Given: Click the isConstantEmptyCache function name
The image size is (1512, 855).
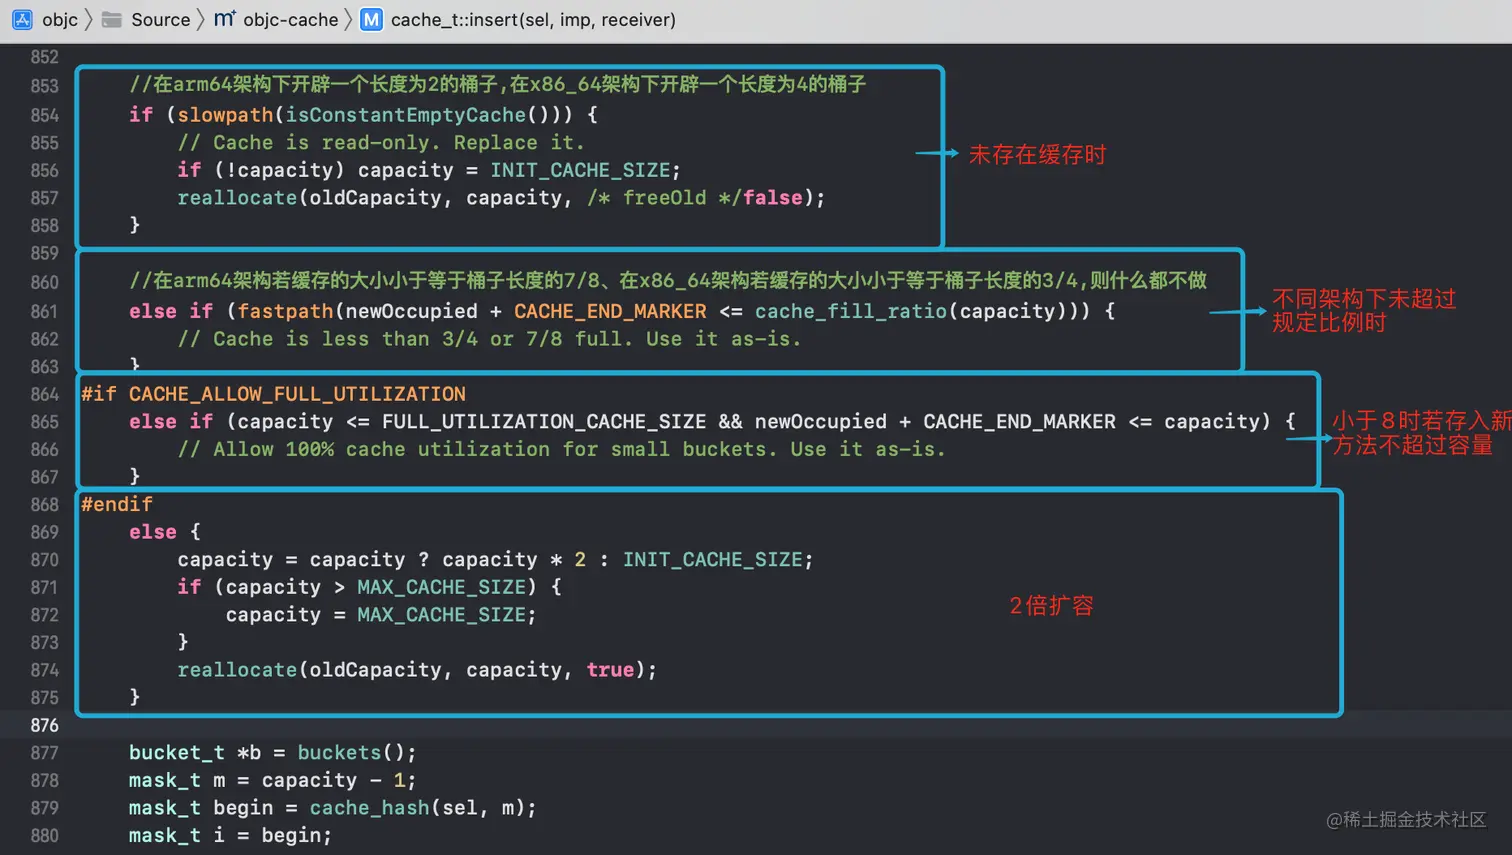Looking at the screenshot, I should 405,115.
